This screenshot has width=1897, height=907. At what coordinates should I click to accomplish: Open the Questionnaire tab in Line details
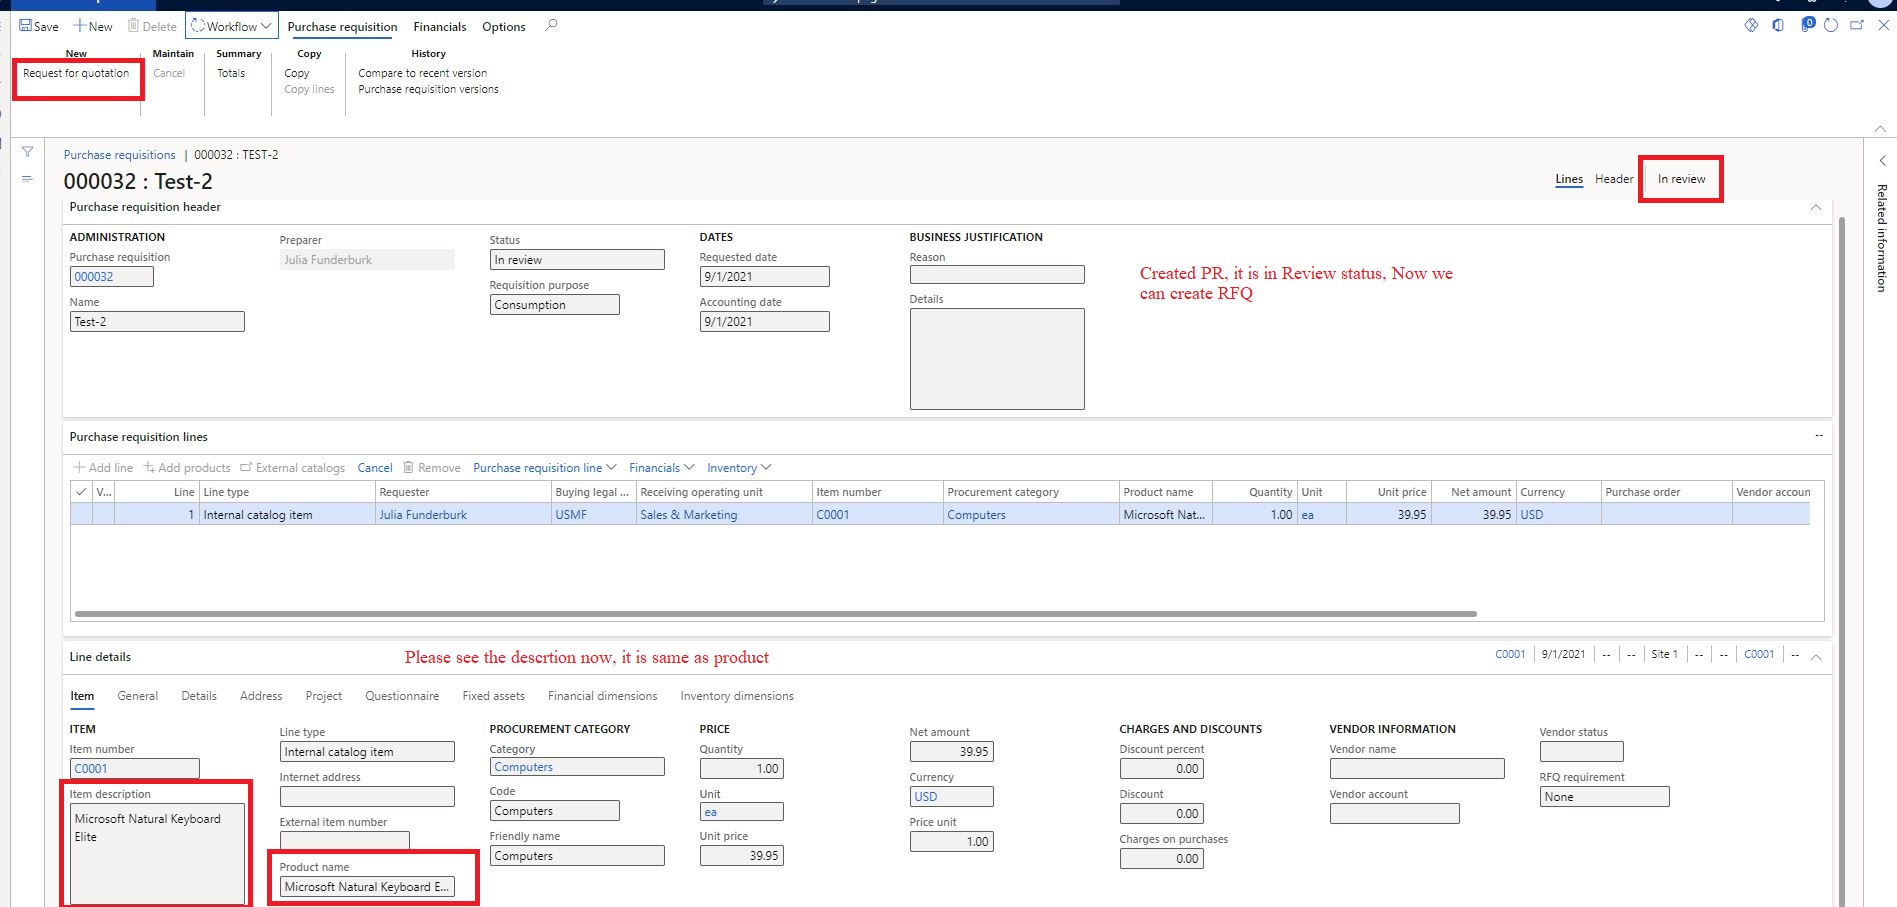click(x=401, y=695)
